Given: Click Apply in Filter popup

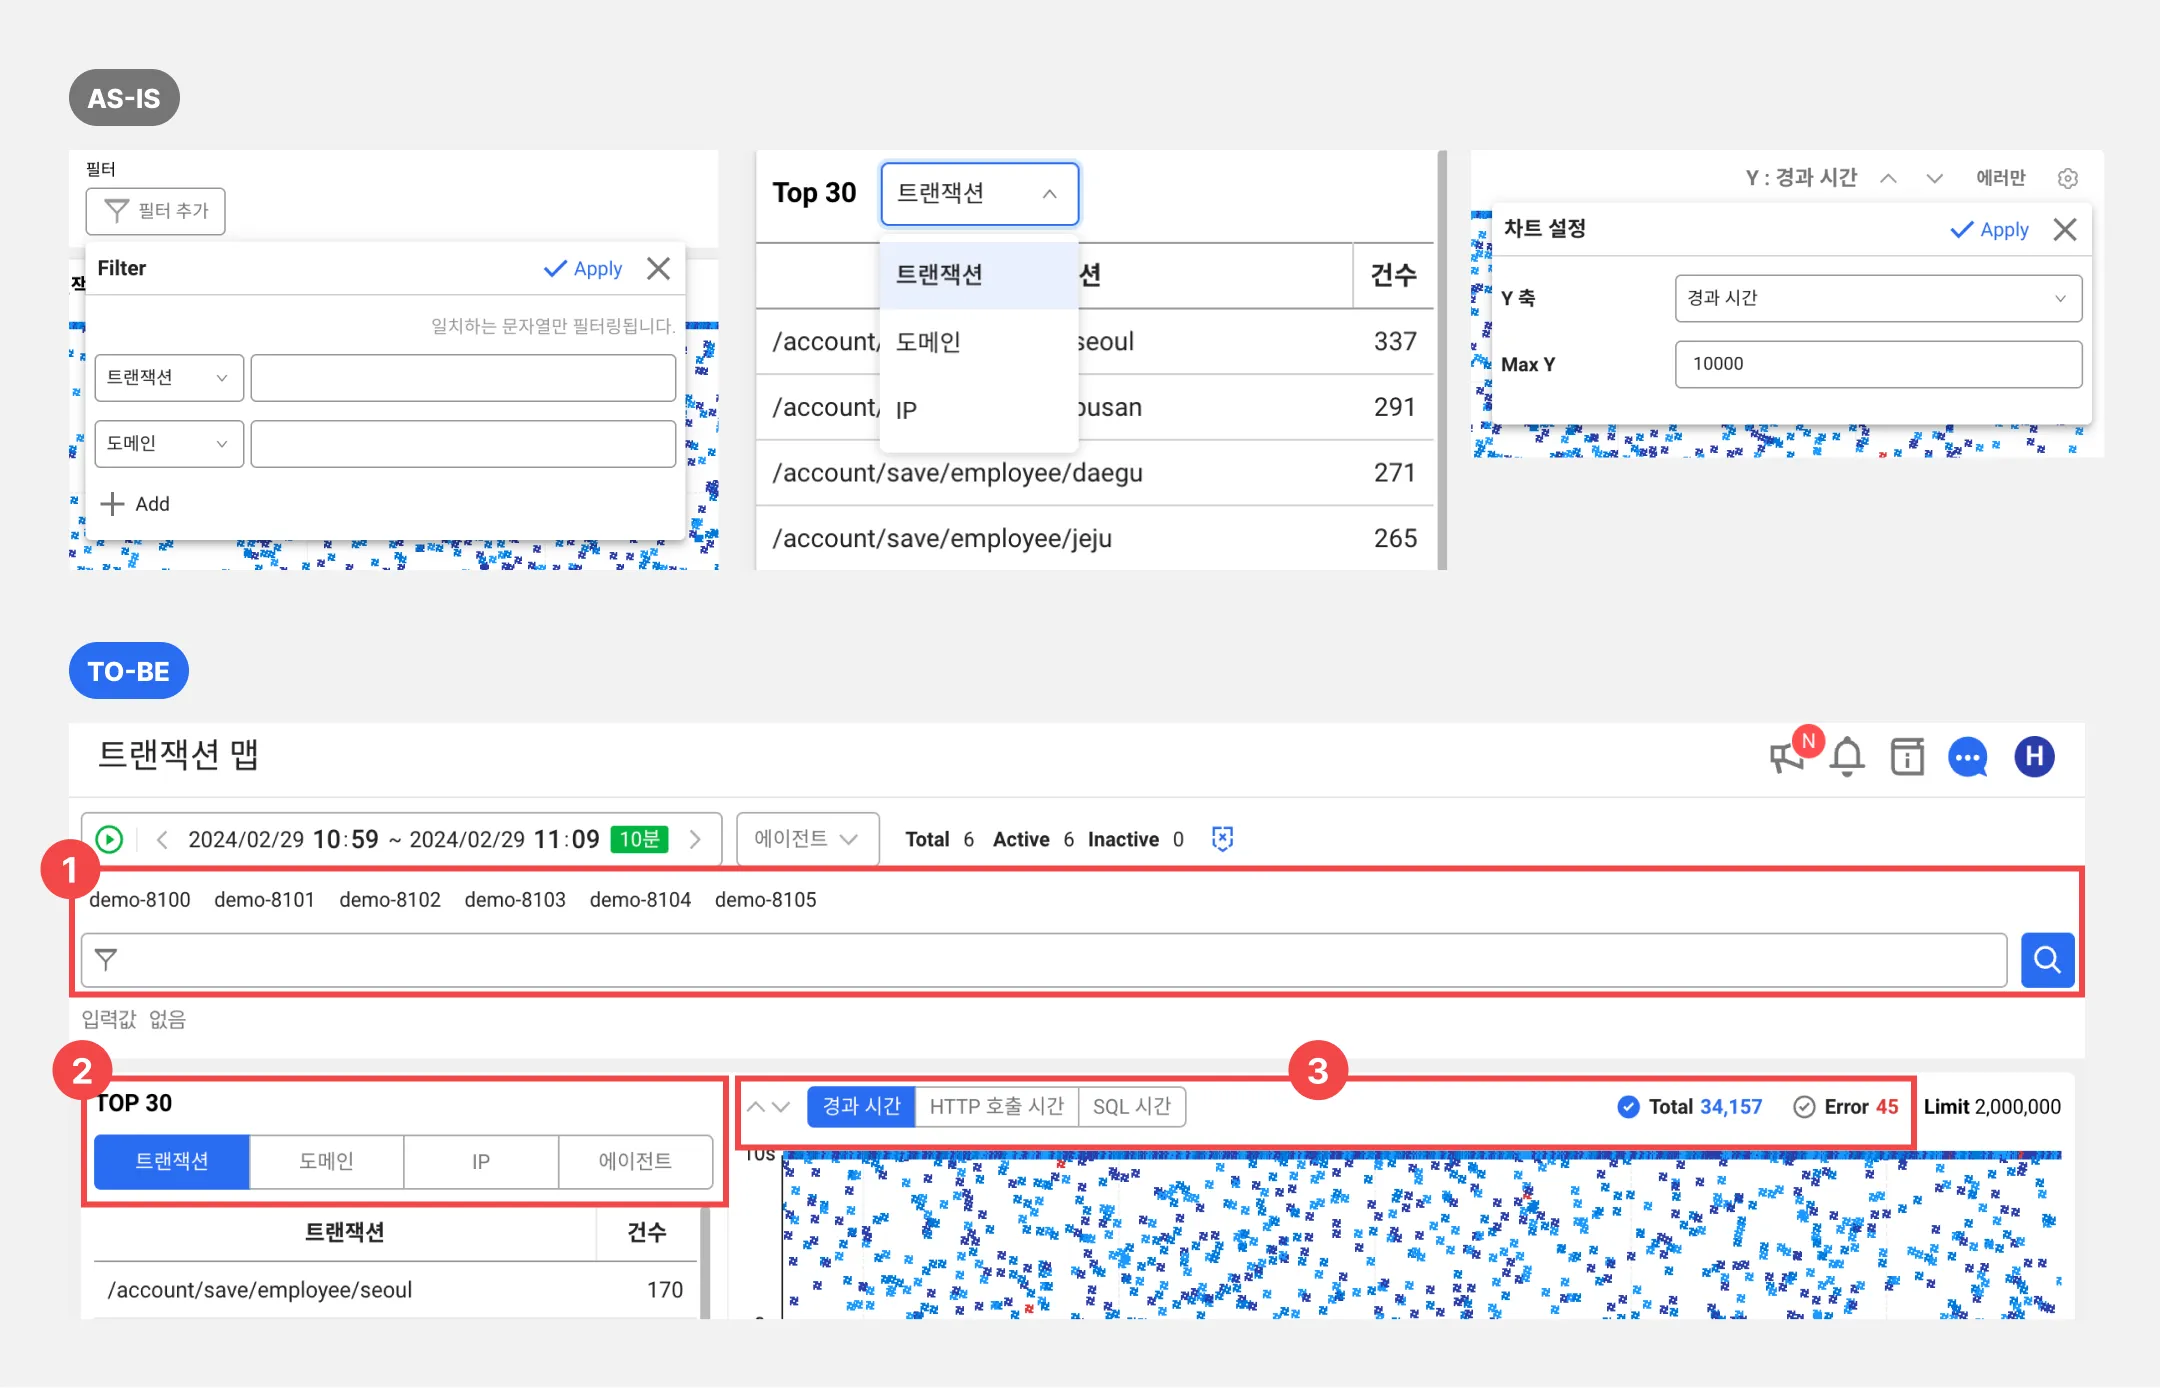Looking at the screenshot, I should 583,269.
